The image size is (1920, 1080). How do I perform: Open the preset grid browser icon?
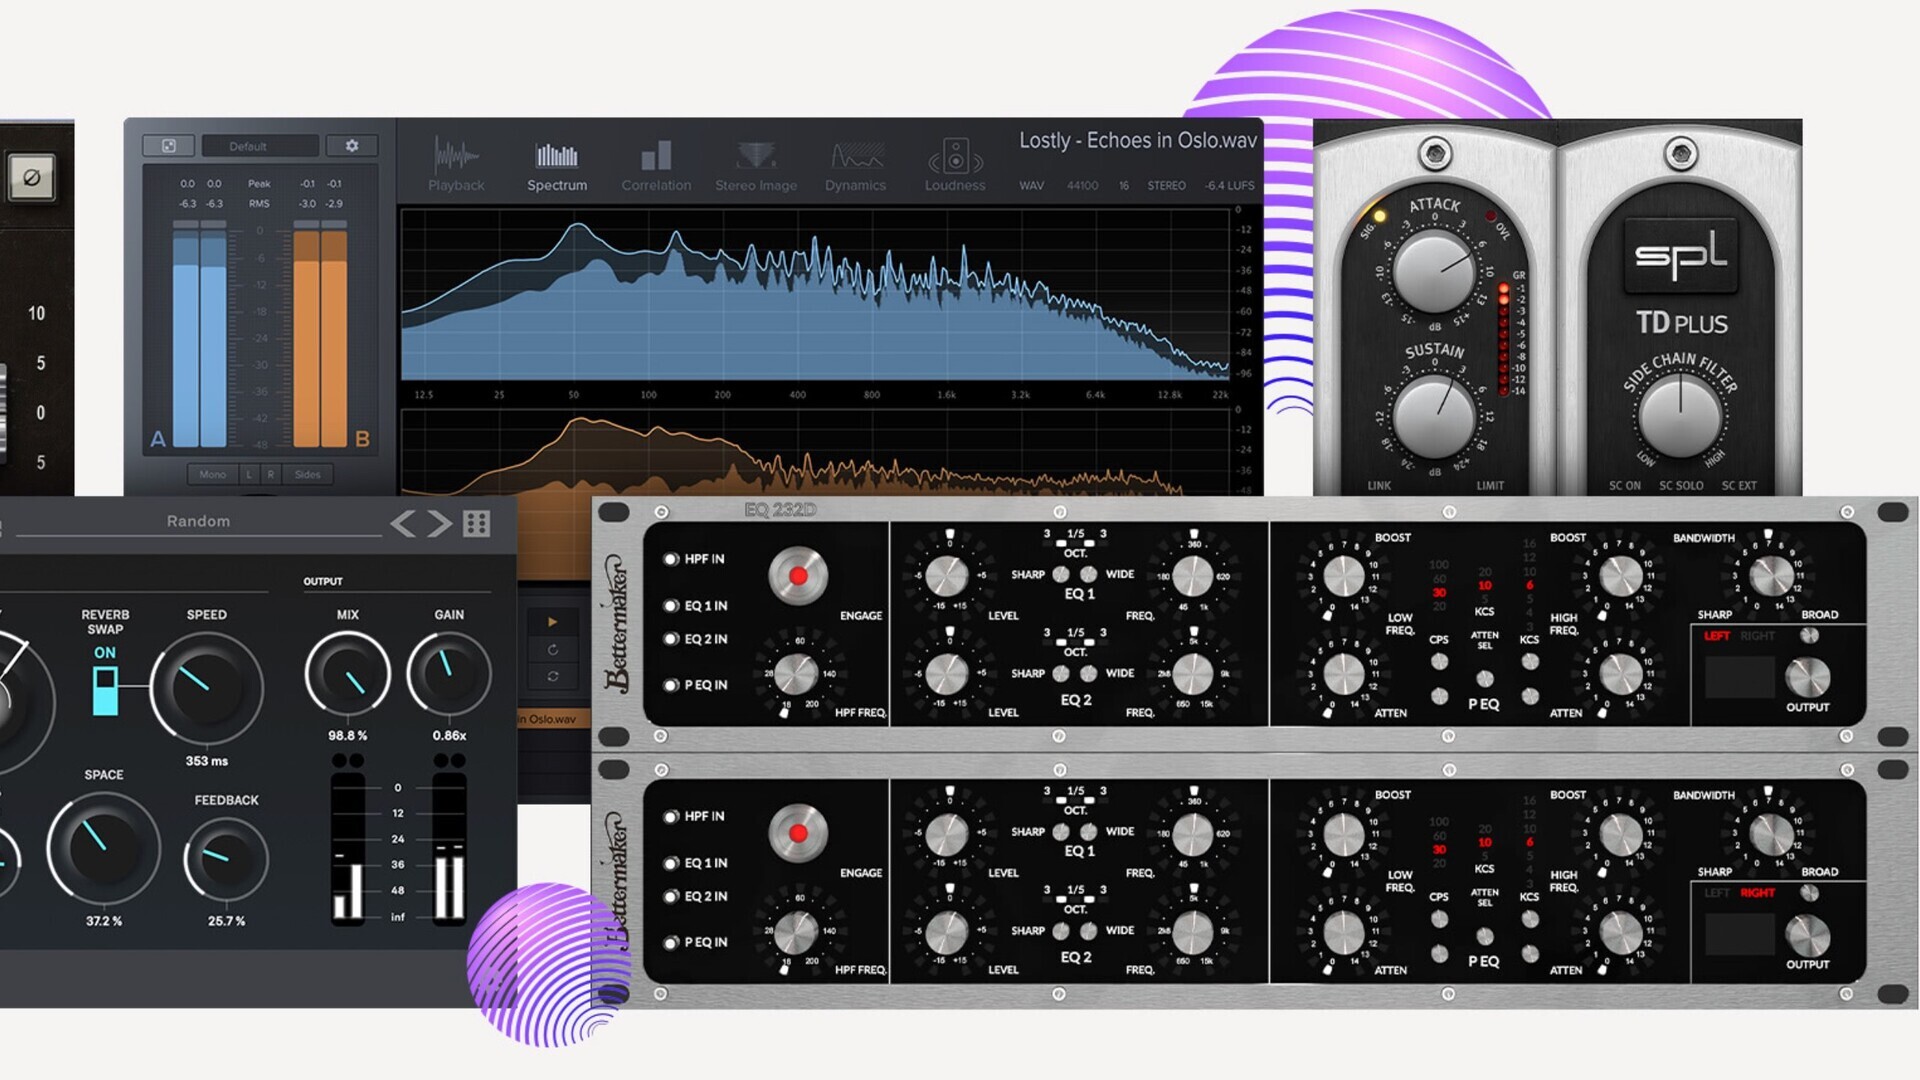pos(477,523)
